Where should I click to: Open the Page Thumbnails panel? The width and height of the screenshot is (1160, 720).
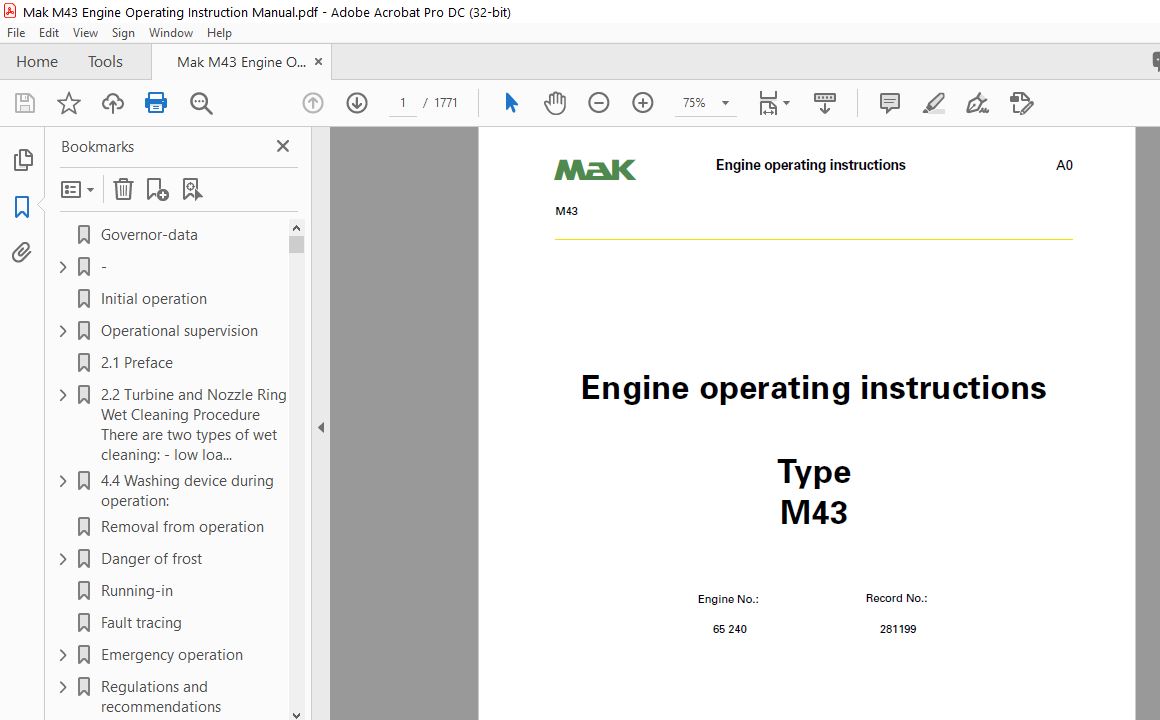(x=23, y=160)
